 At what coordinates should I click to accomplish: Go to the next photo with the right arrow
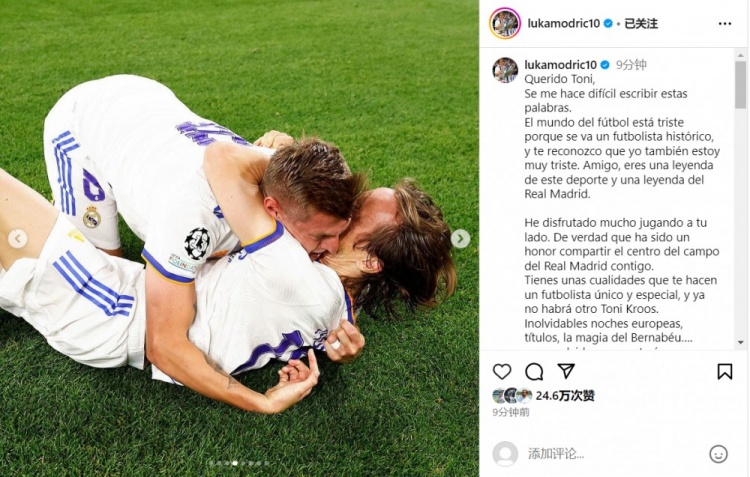coord(460,238)
